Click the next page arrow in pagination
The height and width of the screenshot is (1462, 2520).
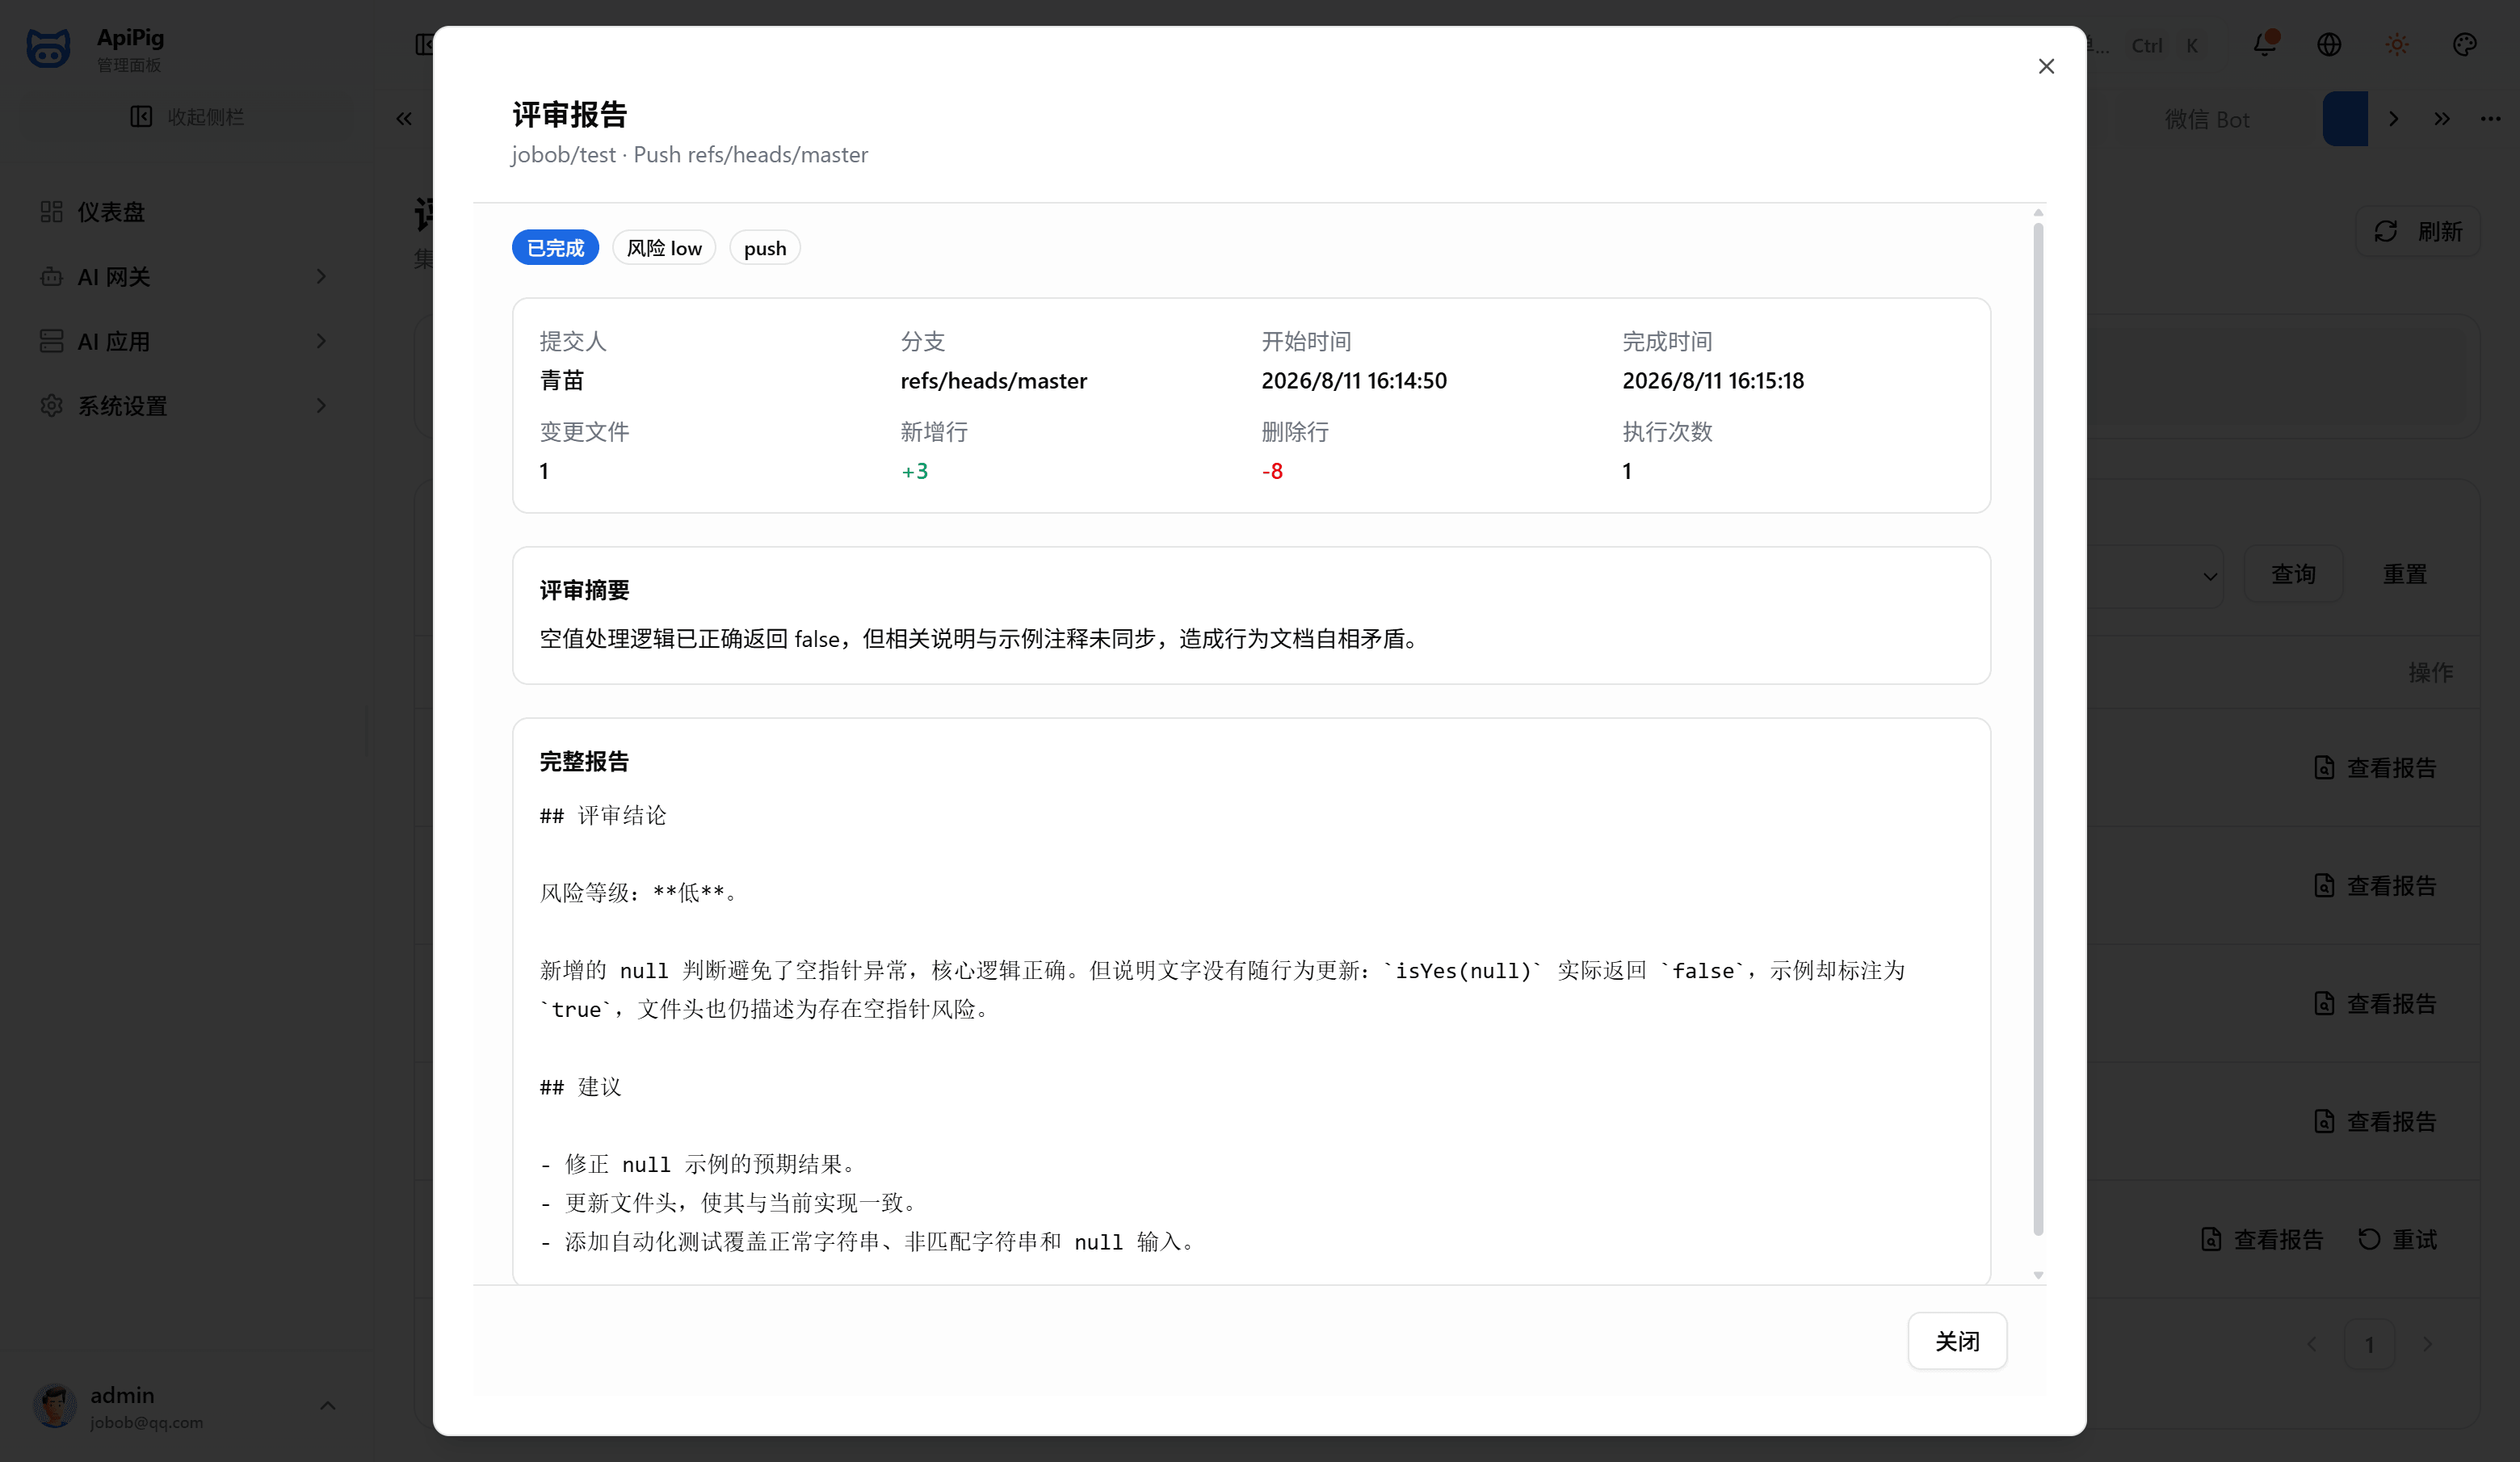click(2427, 1344)
